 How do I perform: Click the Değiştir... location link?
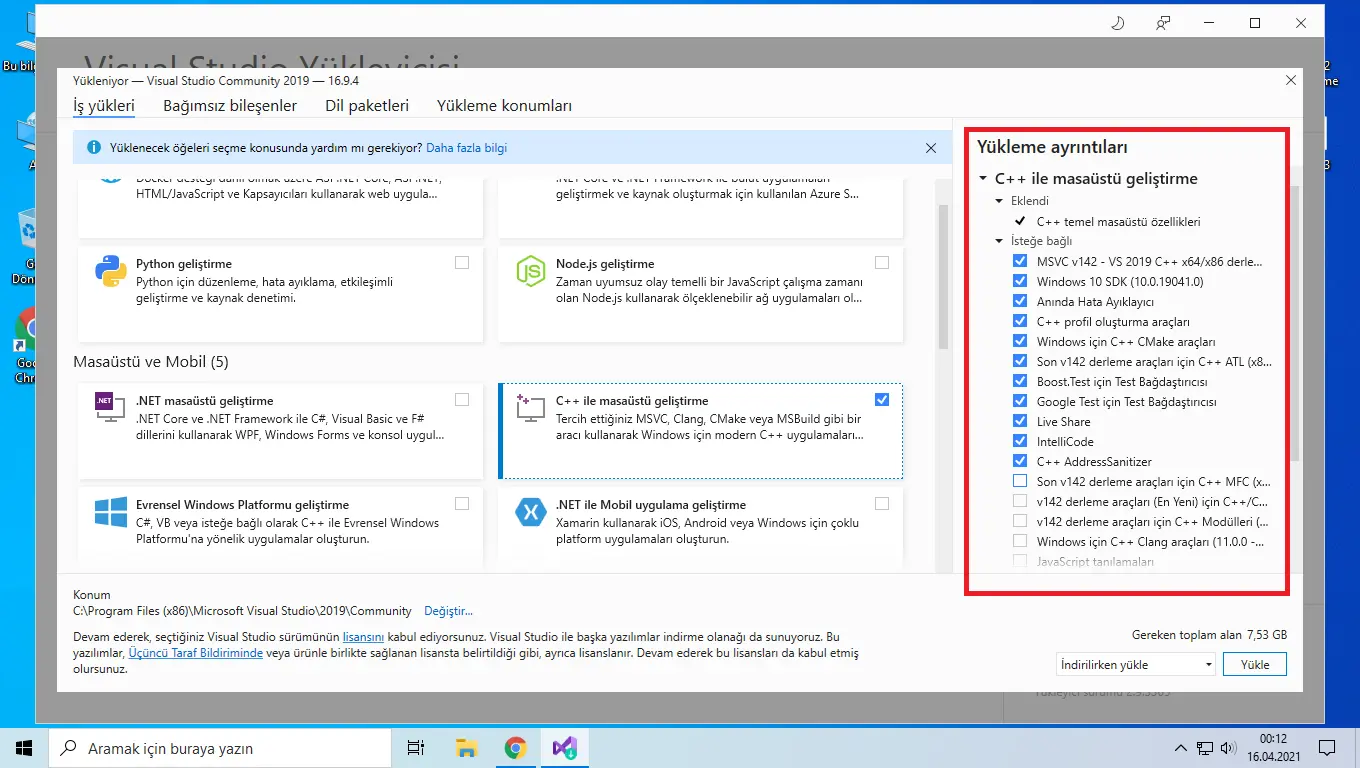[448, 611]
